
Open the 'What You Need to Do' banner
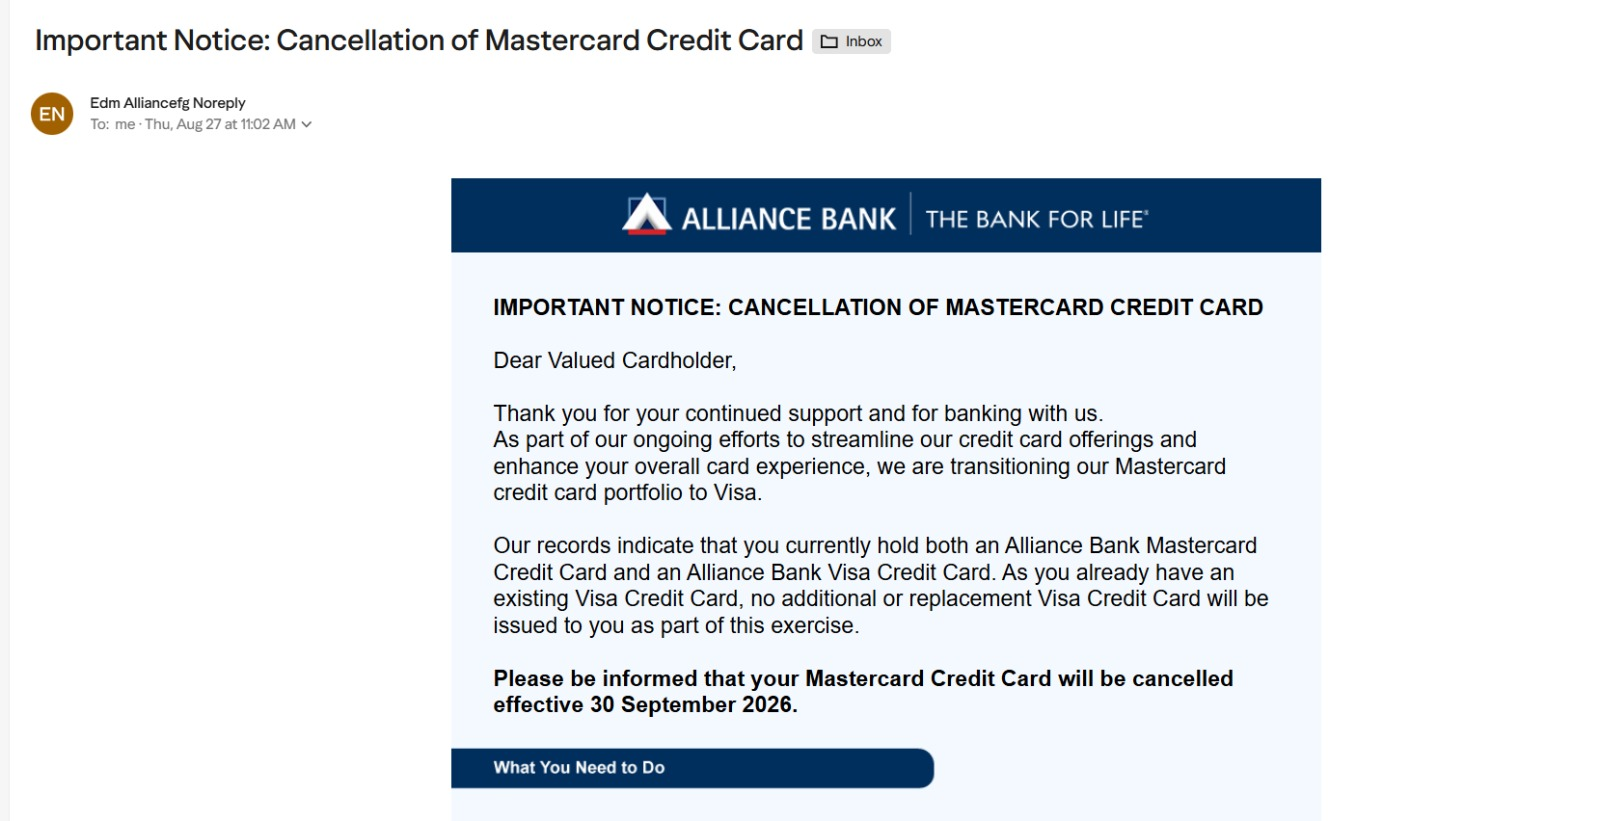692,768
